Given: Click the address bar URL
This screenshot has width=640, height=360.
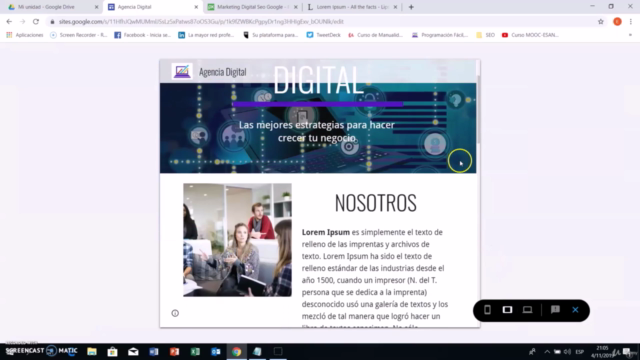Looking at the screenshot, I should point(201,22).
